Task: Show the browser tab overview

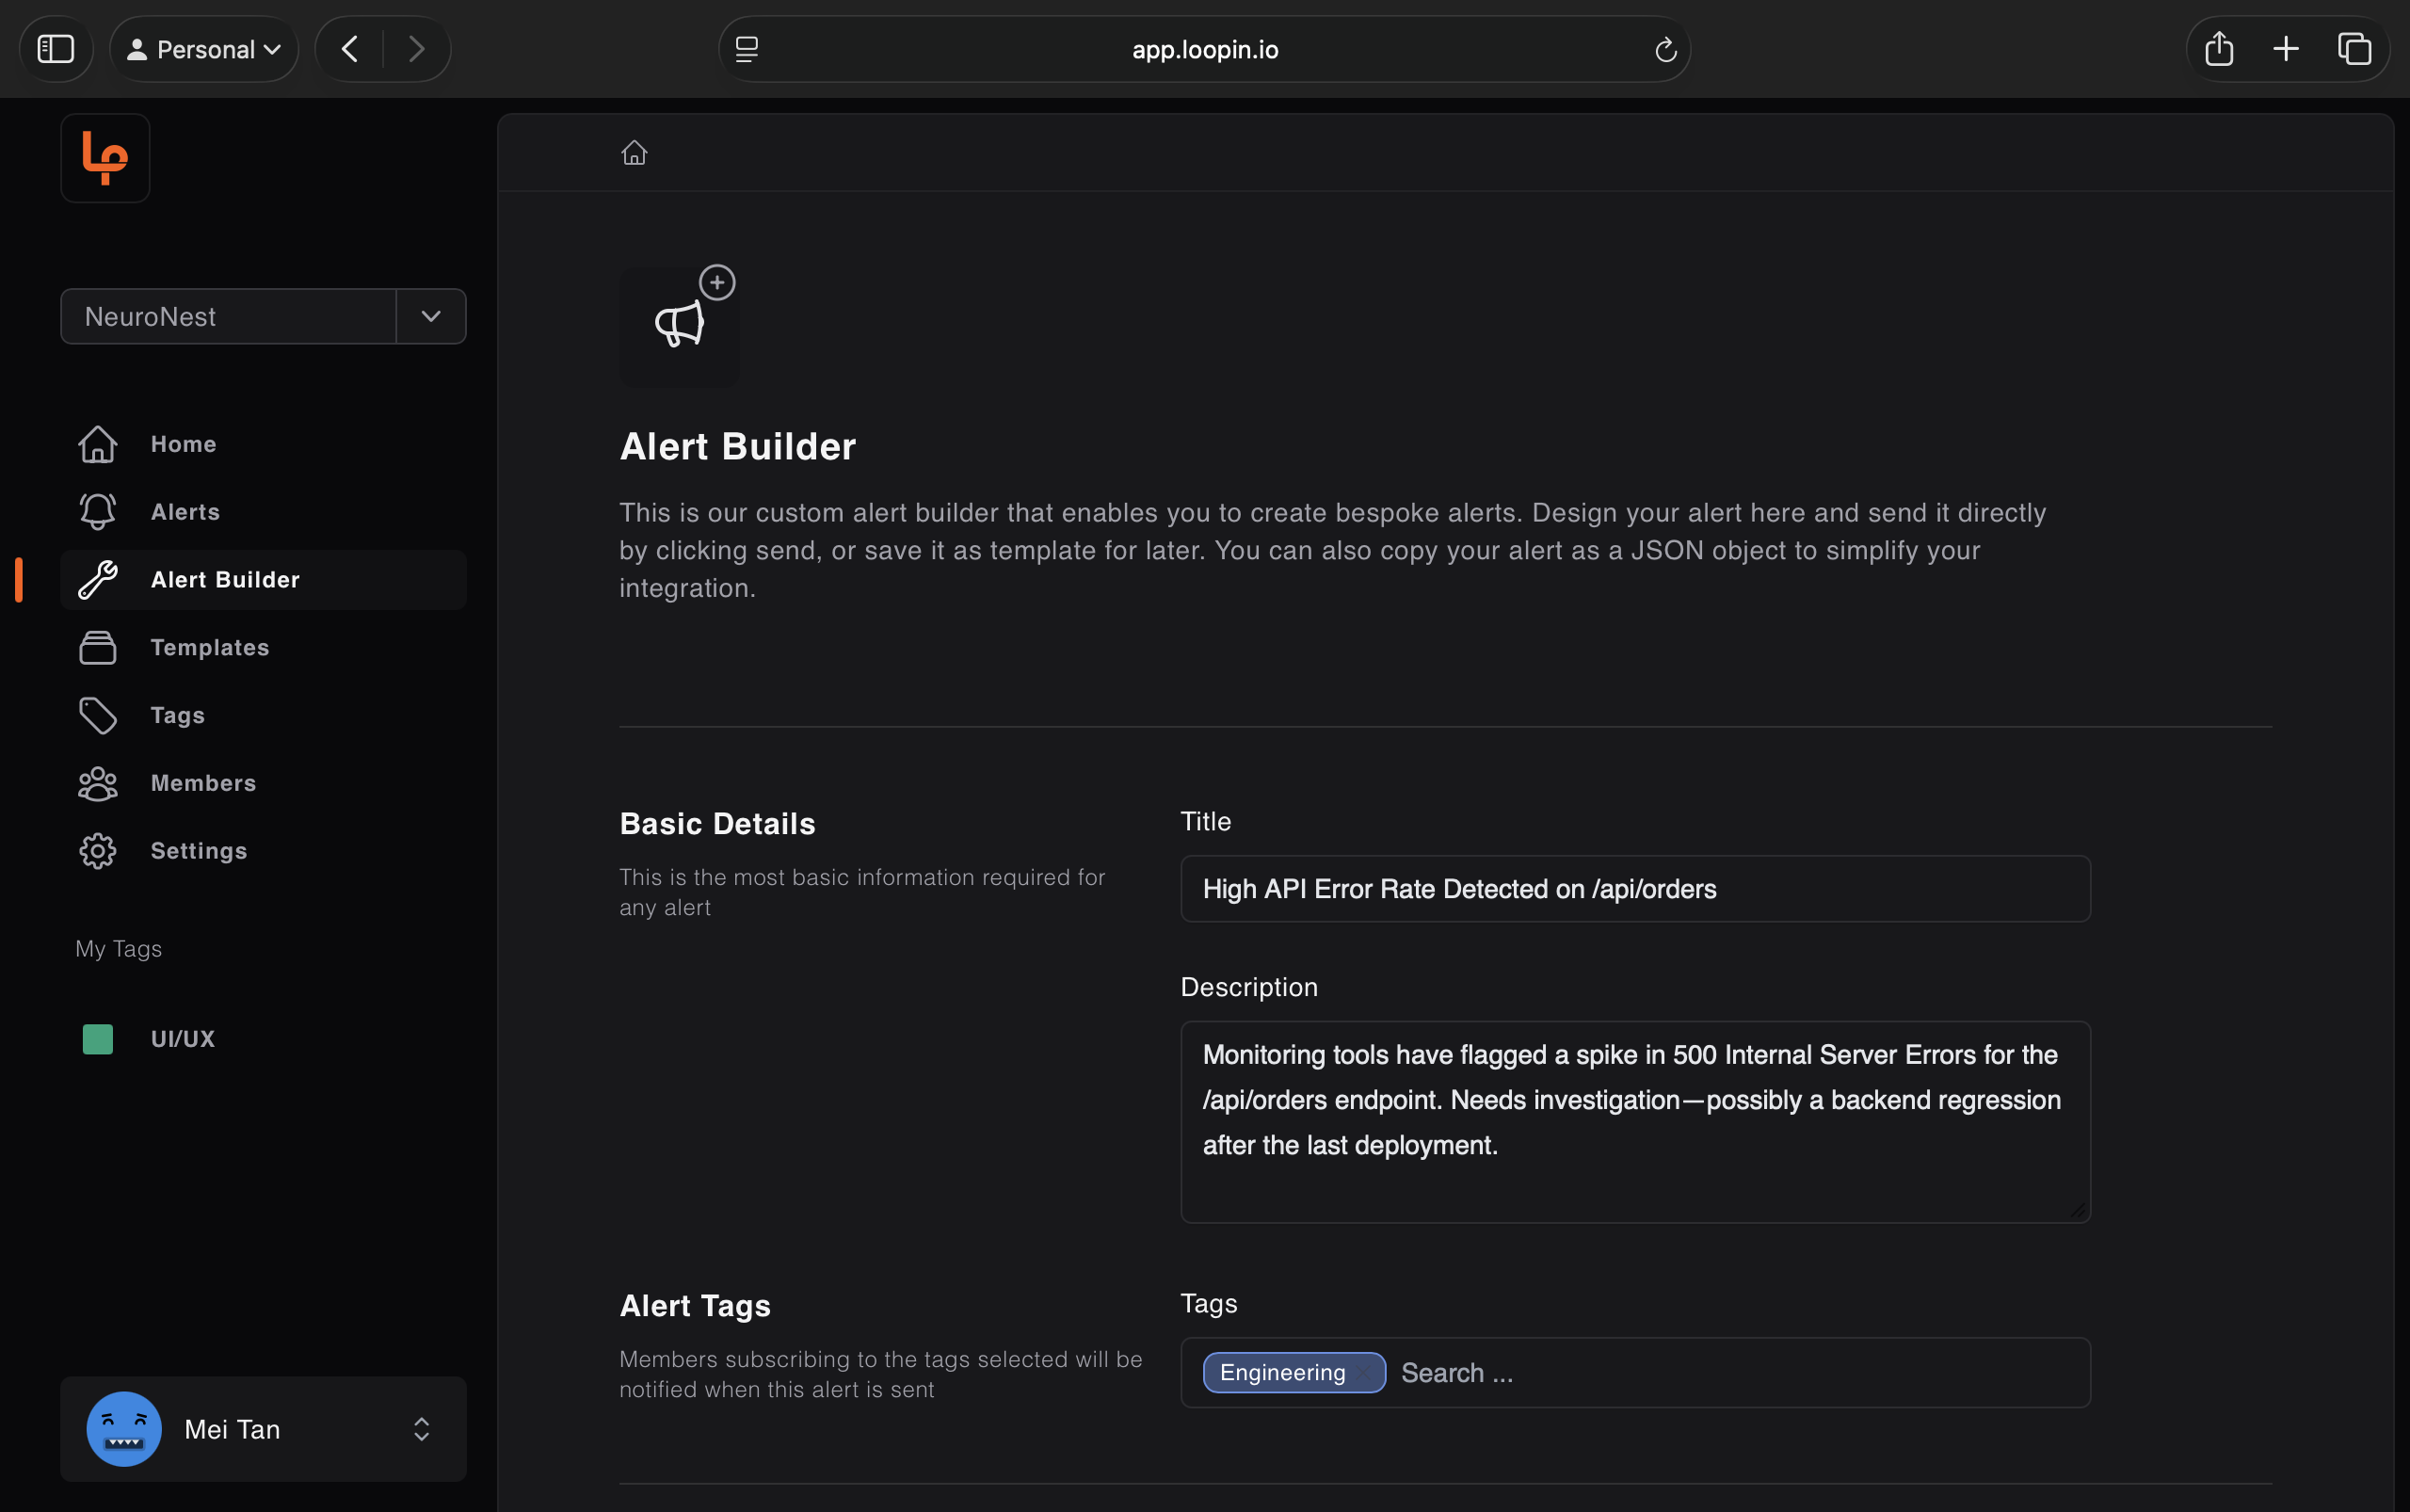Action: [2354, 49]
